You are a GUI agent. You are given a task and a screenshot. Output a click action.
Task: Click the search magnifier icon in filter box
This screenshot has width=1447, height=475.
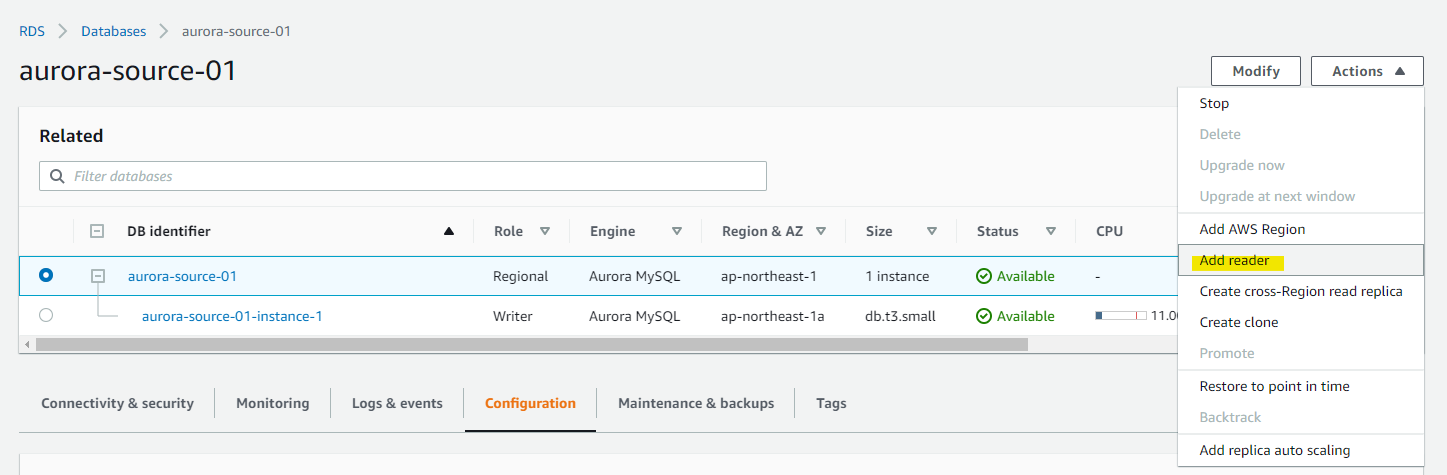57,176
